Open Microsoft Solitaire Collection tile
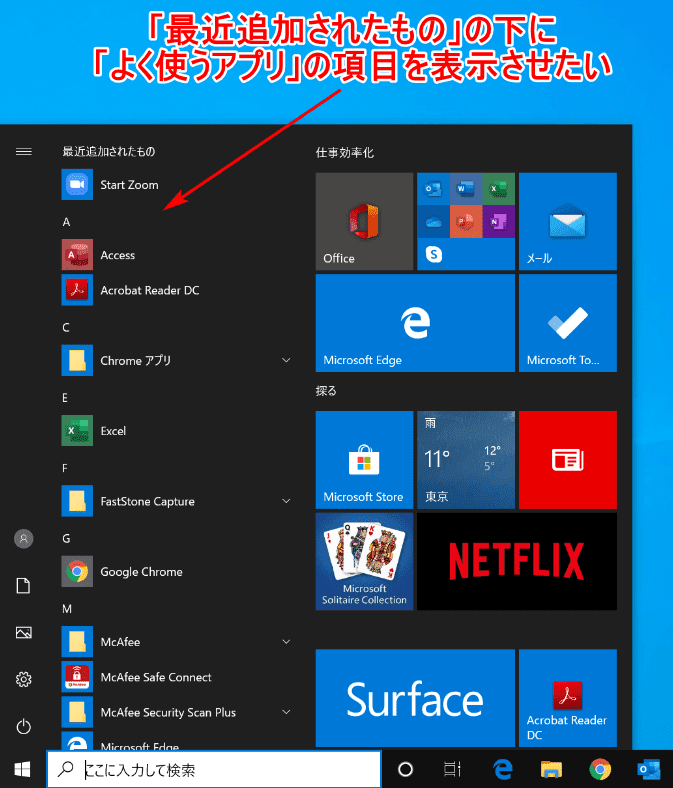Image resolution: width=673 pixels, height=788 pixels. point(364,561)
